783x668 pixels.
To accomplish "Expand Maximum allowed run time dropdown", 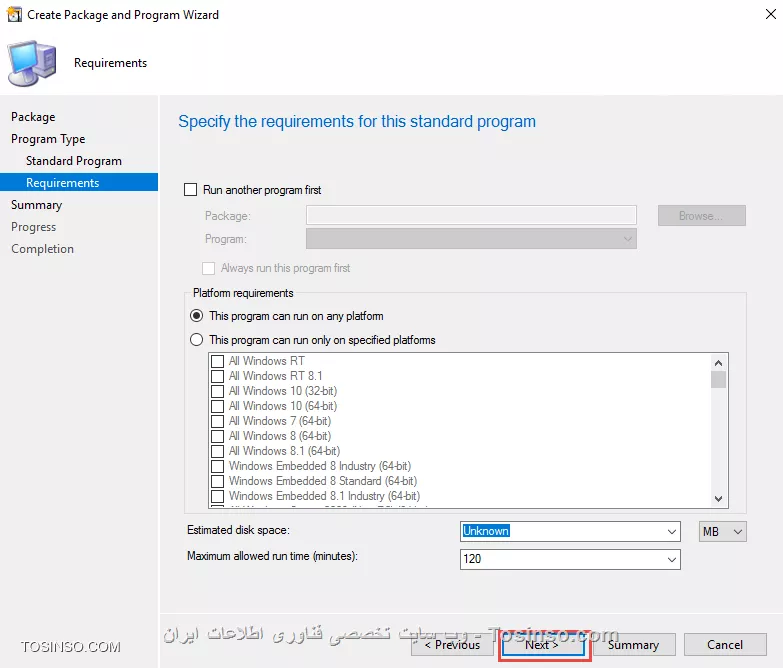I will pyautogui.click(x=672, y=559).
